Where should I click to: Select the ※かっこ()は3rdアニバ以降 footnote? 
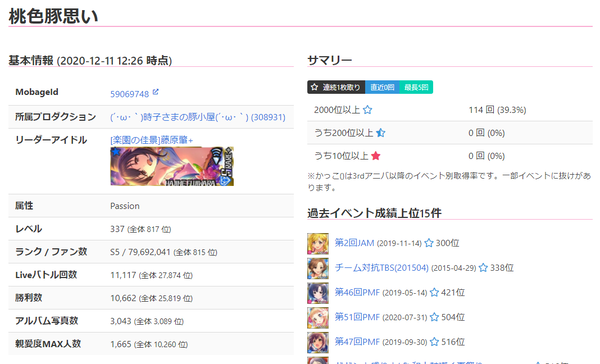click(x=450, y=181)
